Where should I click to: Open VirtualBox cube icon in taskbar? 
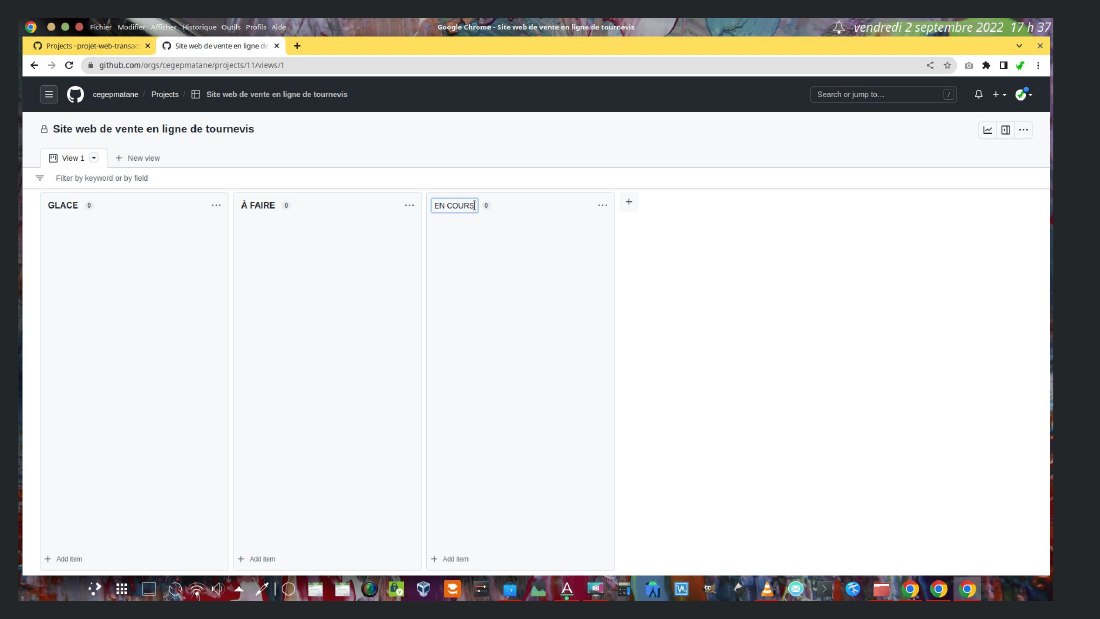(423, 589)
